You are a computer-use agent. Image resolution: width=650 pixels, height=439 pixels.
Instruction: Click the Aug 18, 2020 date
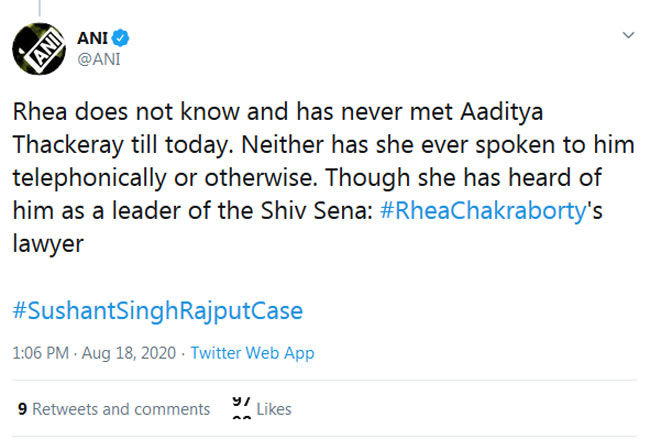129,353
